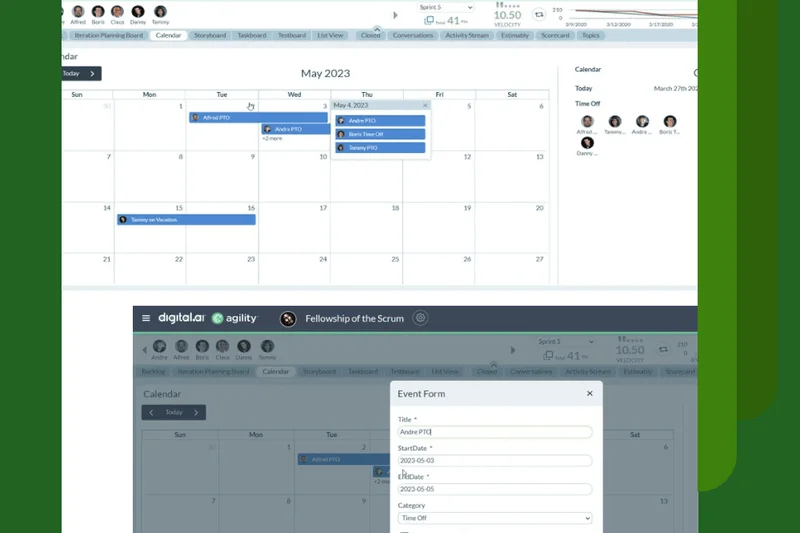Click Andre's avatar in the Time Off sidebar
Viewport: 800px width, 533px height.
[x=642, y=121]
